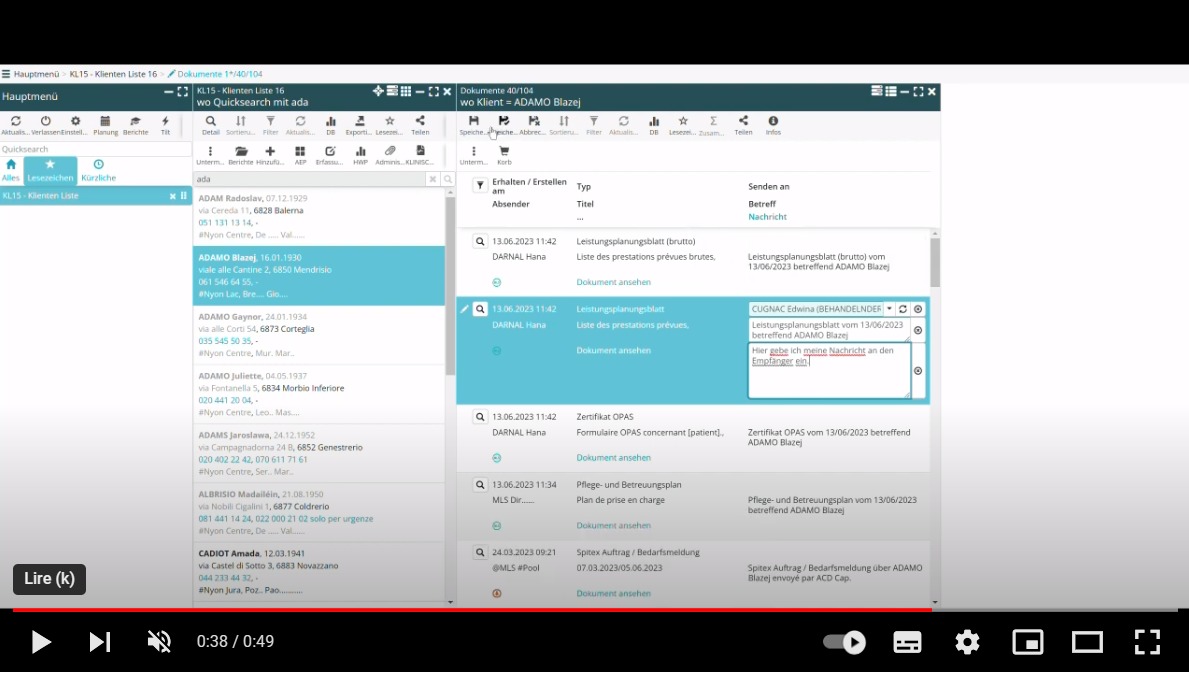Open Dokument ansehen link for Pflege- und Betreuungsplan
This screenshot has height=673, width=1189.
(x=613, y=525)
